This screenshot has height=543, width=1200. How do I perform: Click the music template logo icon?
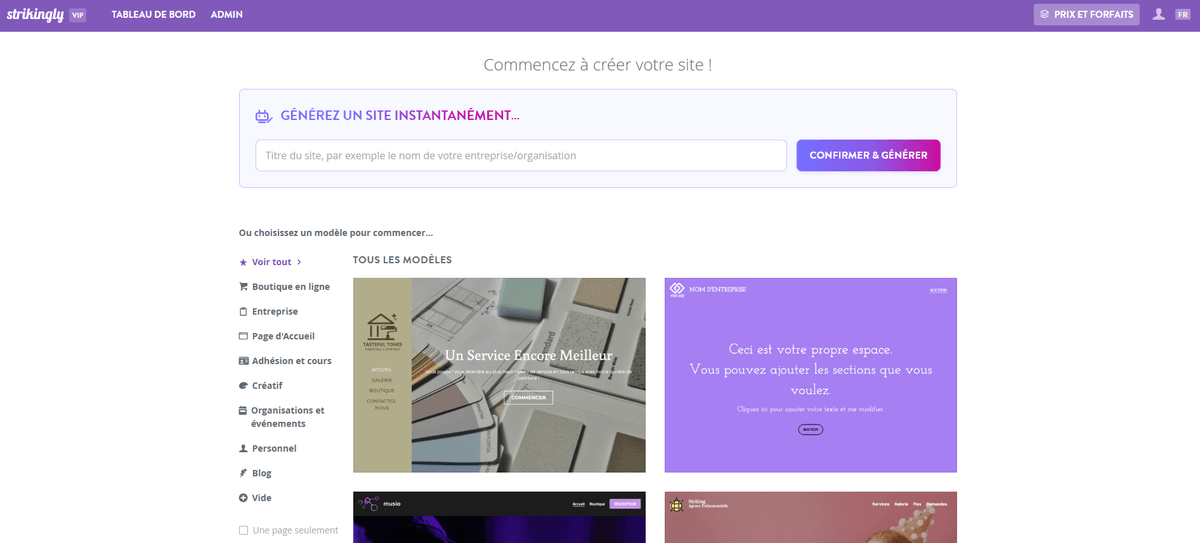pyautogui.click(x=366, y=504)
